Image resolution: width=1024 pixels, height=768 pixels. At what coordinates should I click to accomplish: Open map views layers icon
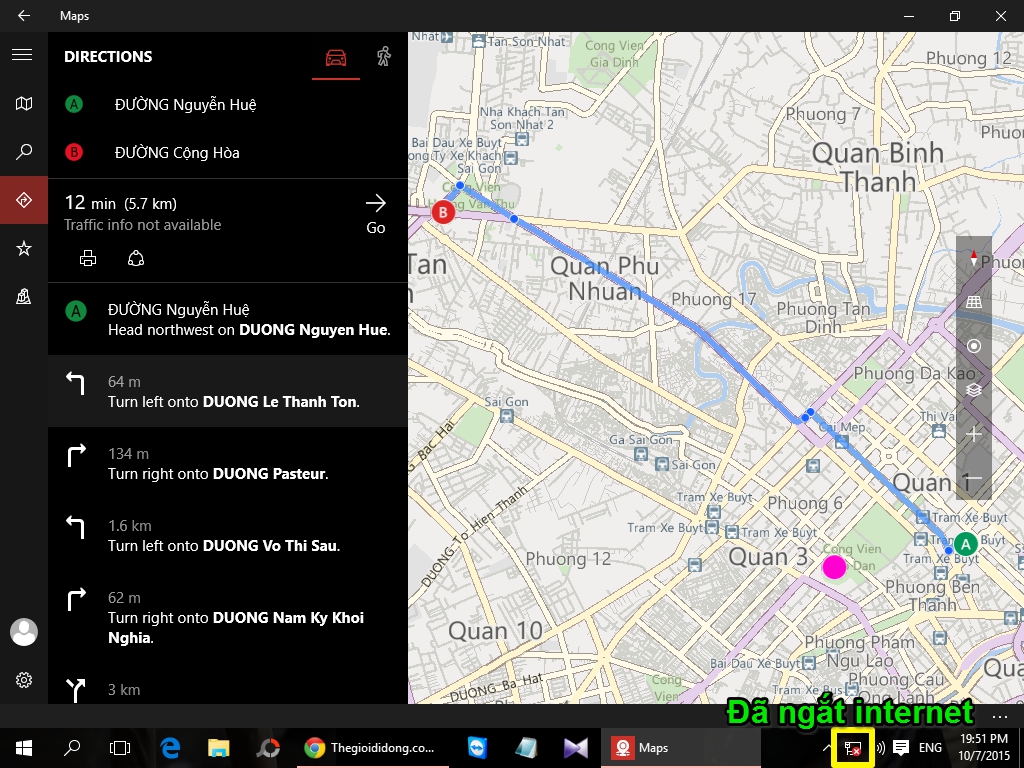(974, 390)
